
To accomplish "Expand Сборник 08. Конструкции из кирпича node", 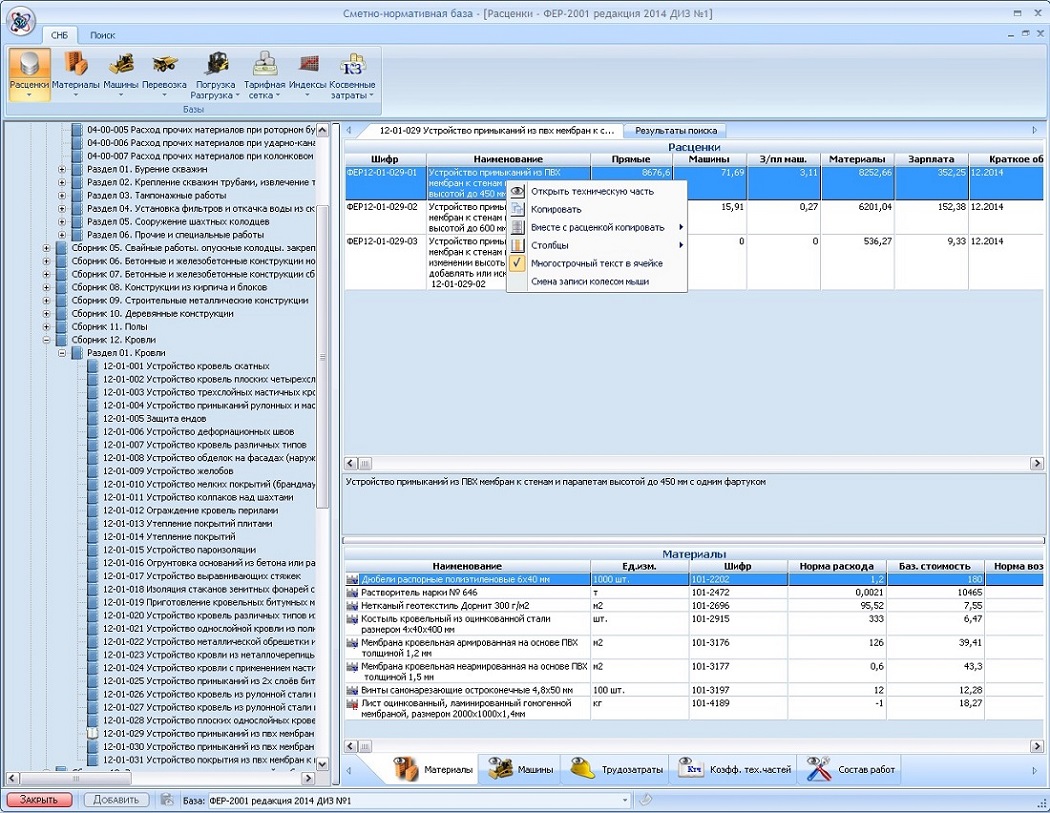I will (x=46, y=287).
